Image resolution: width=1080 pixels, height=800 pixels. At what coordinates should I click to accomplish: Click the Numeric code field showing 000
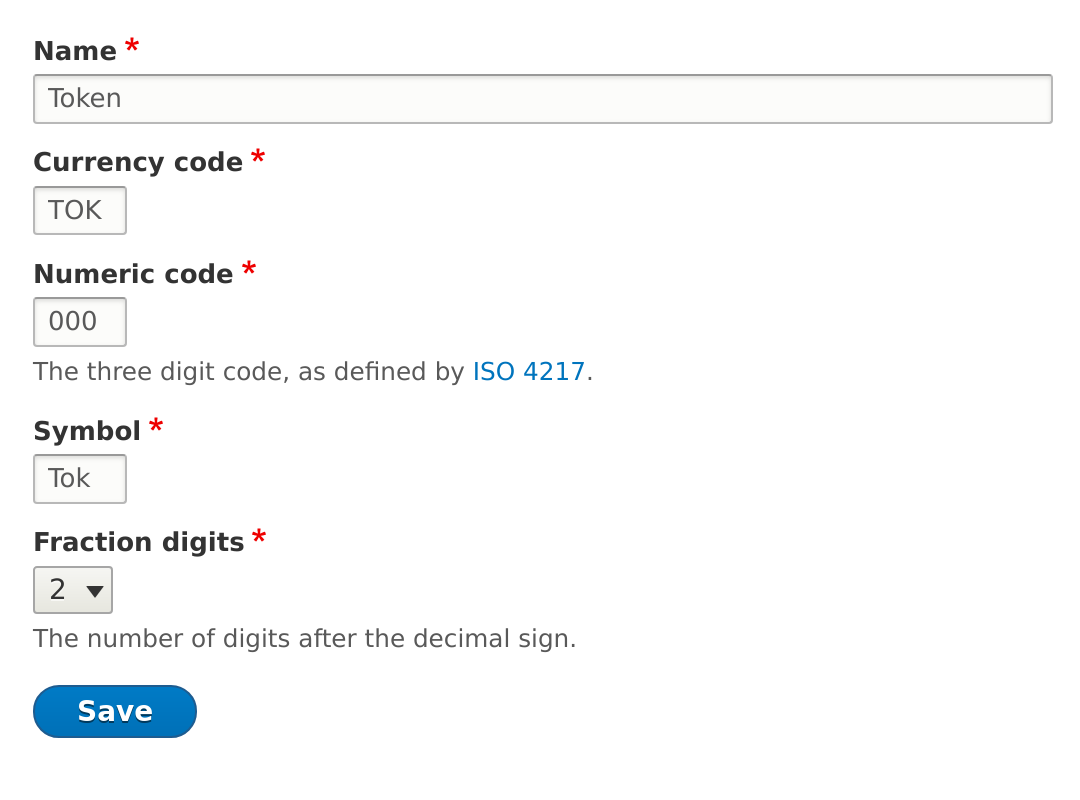pyautogui.click(x=80, y=322)
